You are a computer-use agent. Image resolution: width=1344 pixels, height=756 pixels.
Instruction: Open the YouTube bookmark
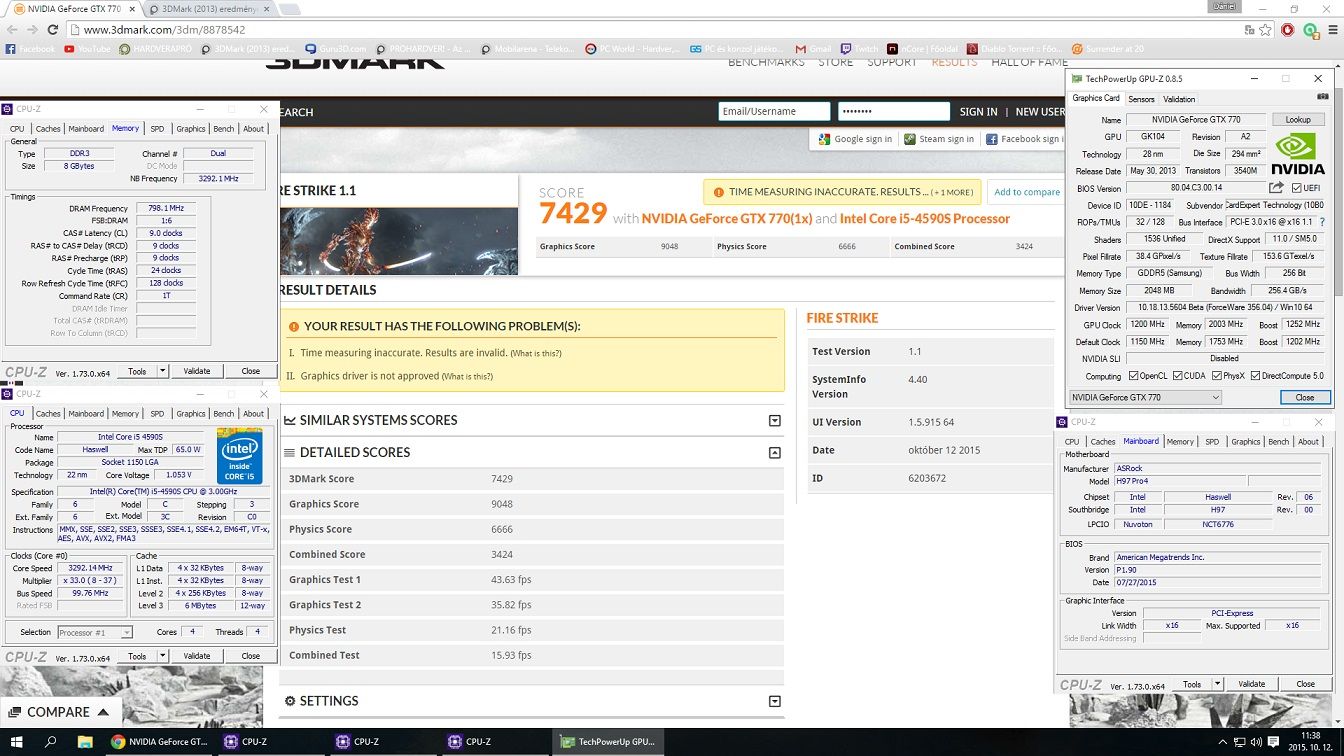[88, 49]
